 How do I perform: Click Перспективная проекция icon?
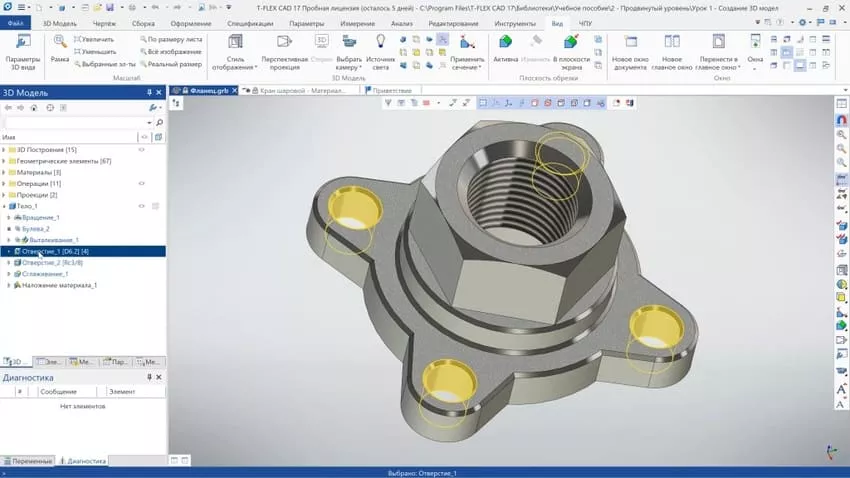click(x=284, y=42)
